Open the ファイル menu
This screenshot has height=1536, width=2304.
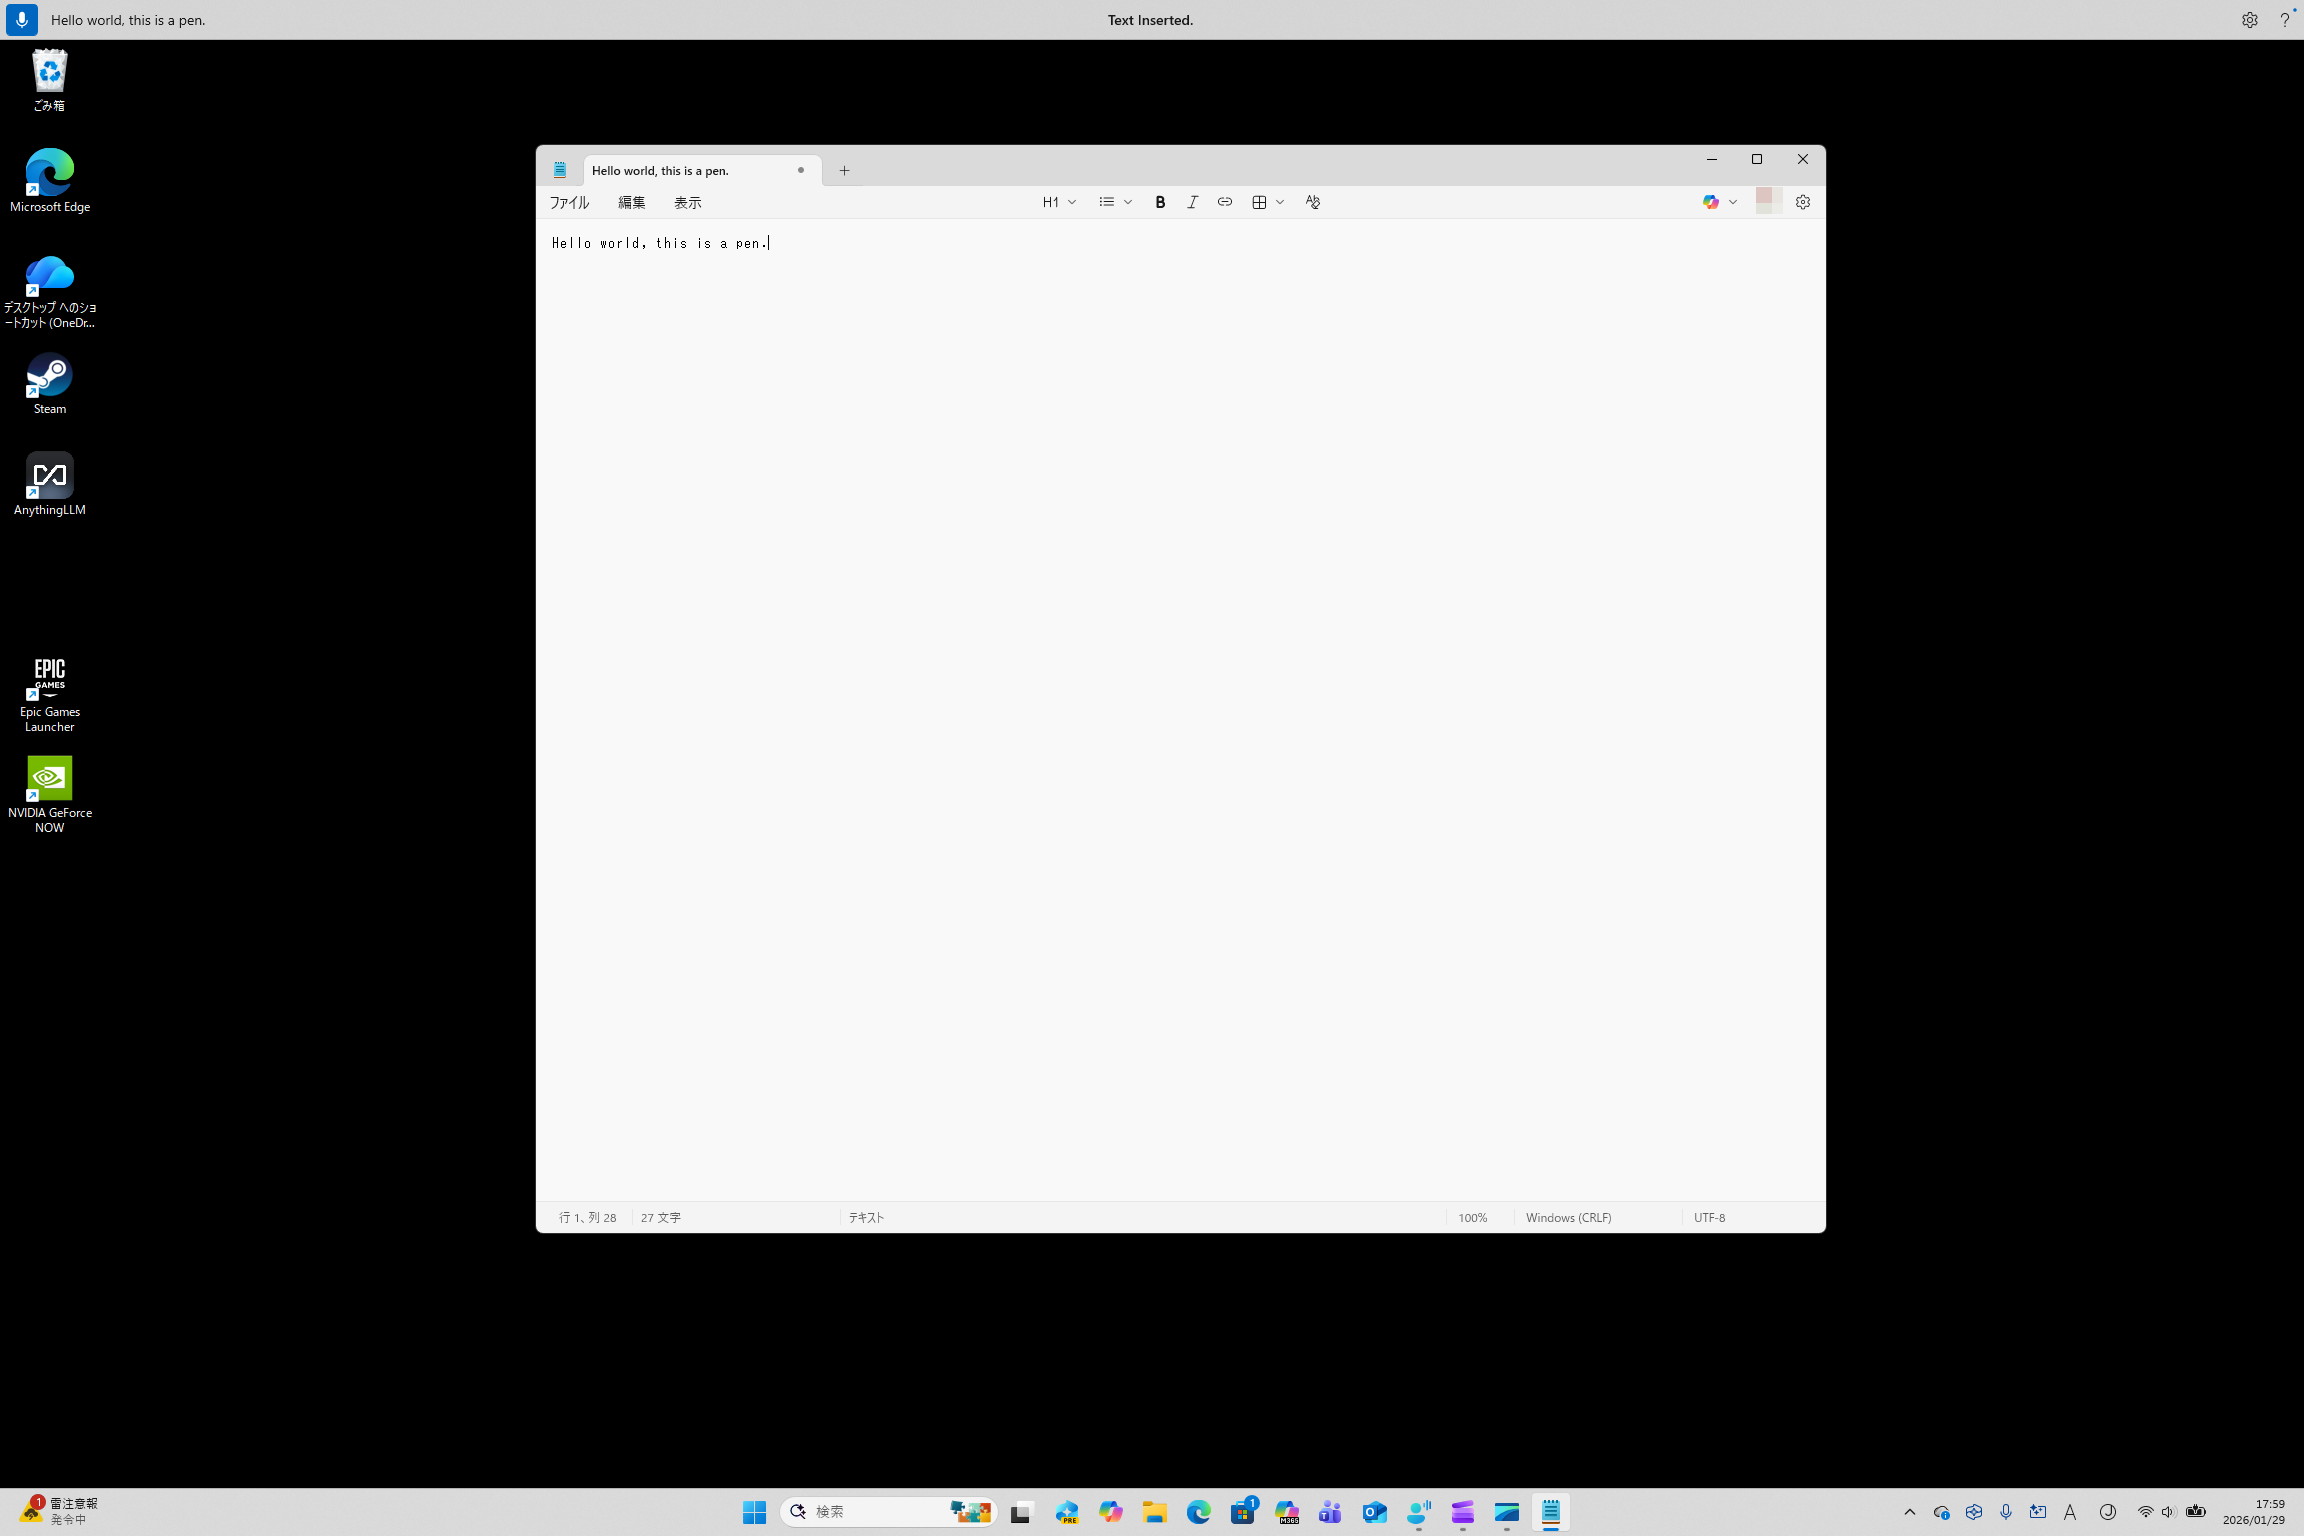pos(569,203)
